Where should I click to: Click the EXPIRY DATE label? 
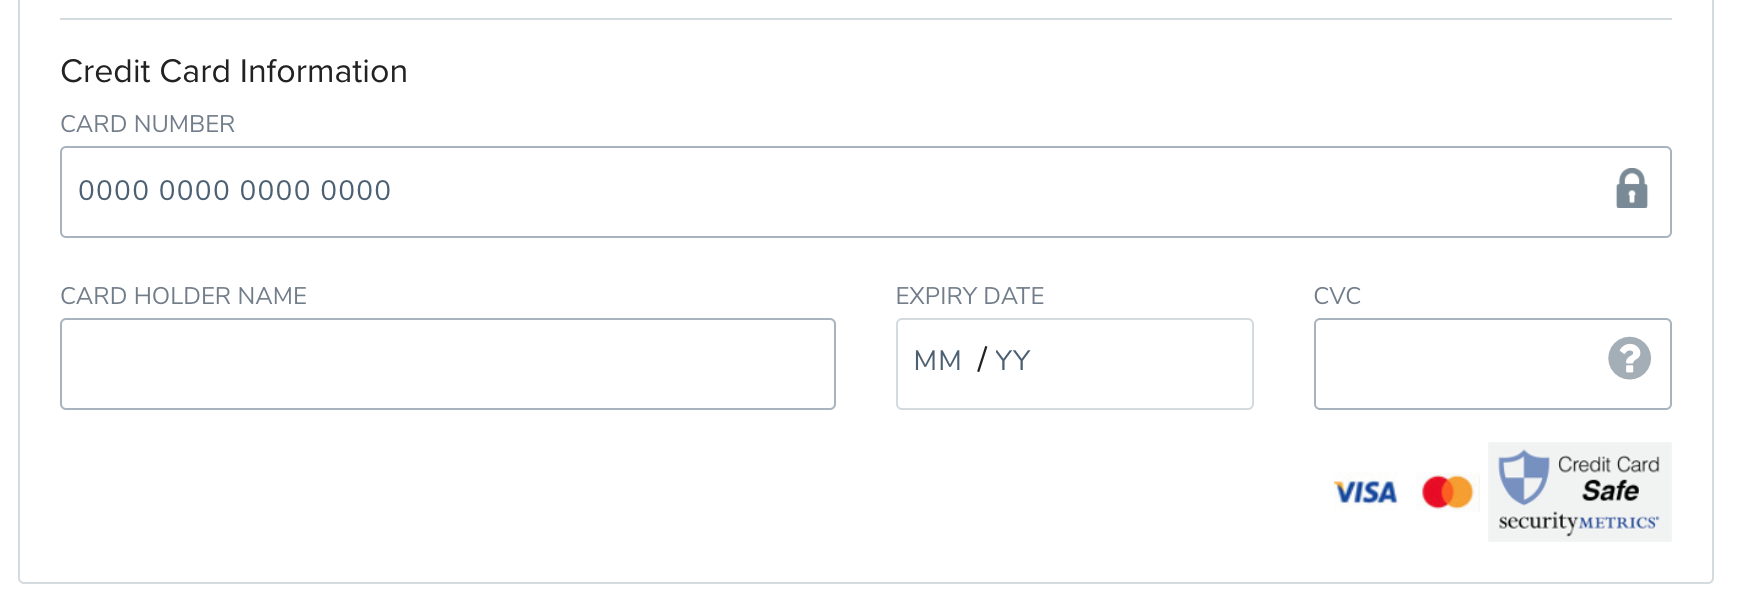[969, 296]
